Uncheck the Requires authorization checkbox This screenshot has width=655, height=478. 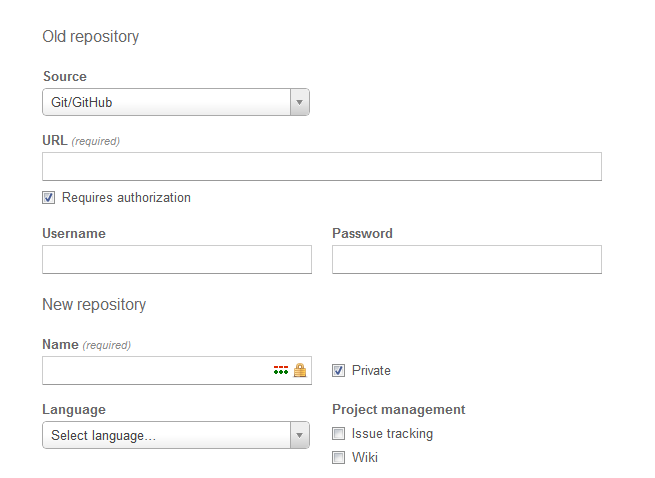48,198
